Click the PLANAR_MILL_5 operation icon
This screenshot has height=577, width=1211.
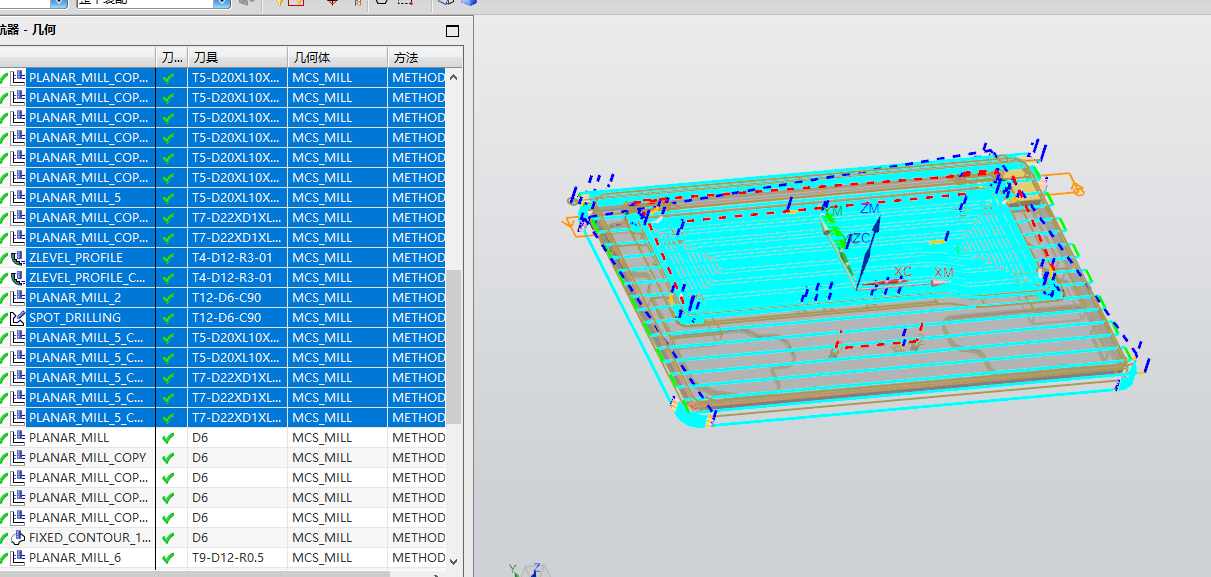18,197
